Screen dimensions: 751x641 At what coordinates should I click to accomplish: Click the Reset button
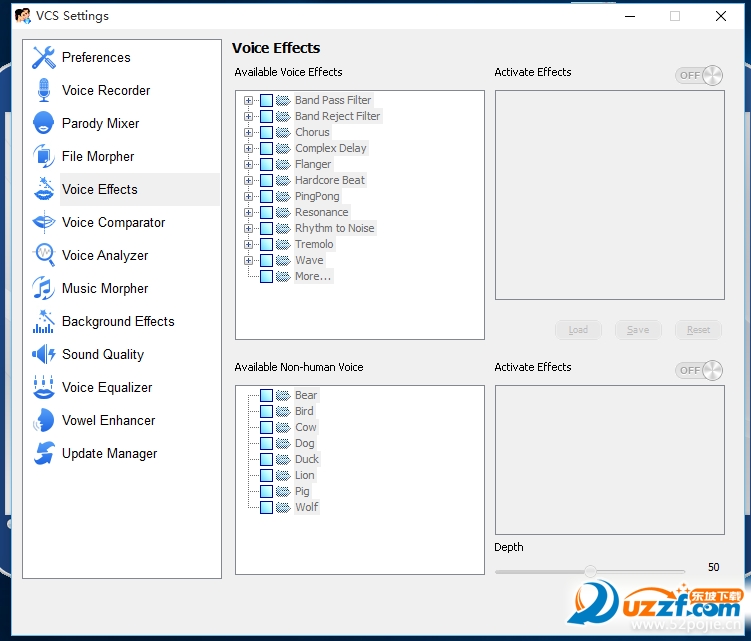698,330
